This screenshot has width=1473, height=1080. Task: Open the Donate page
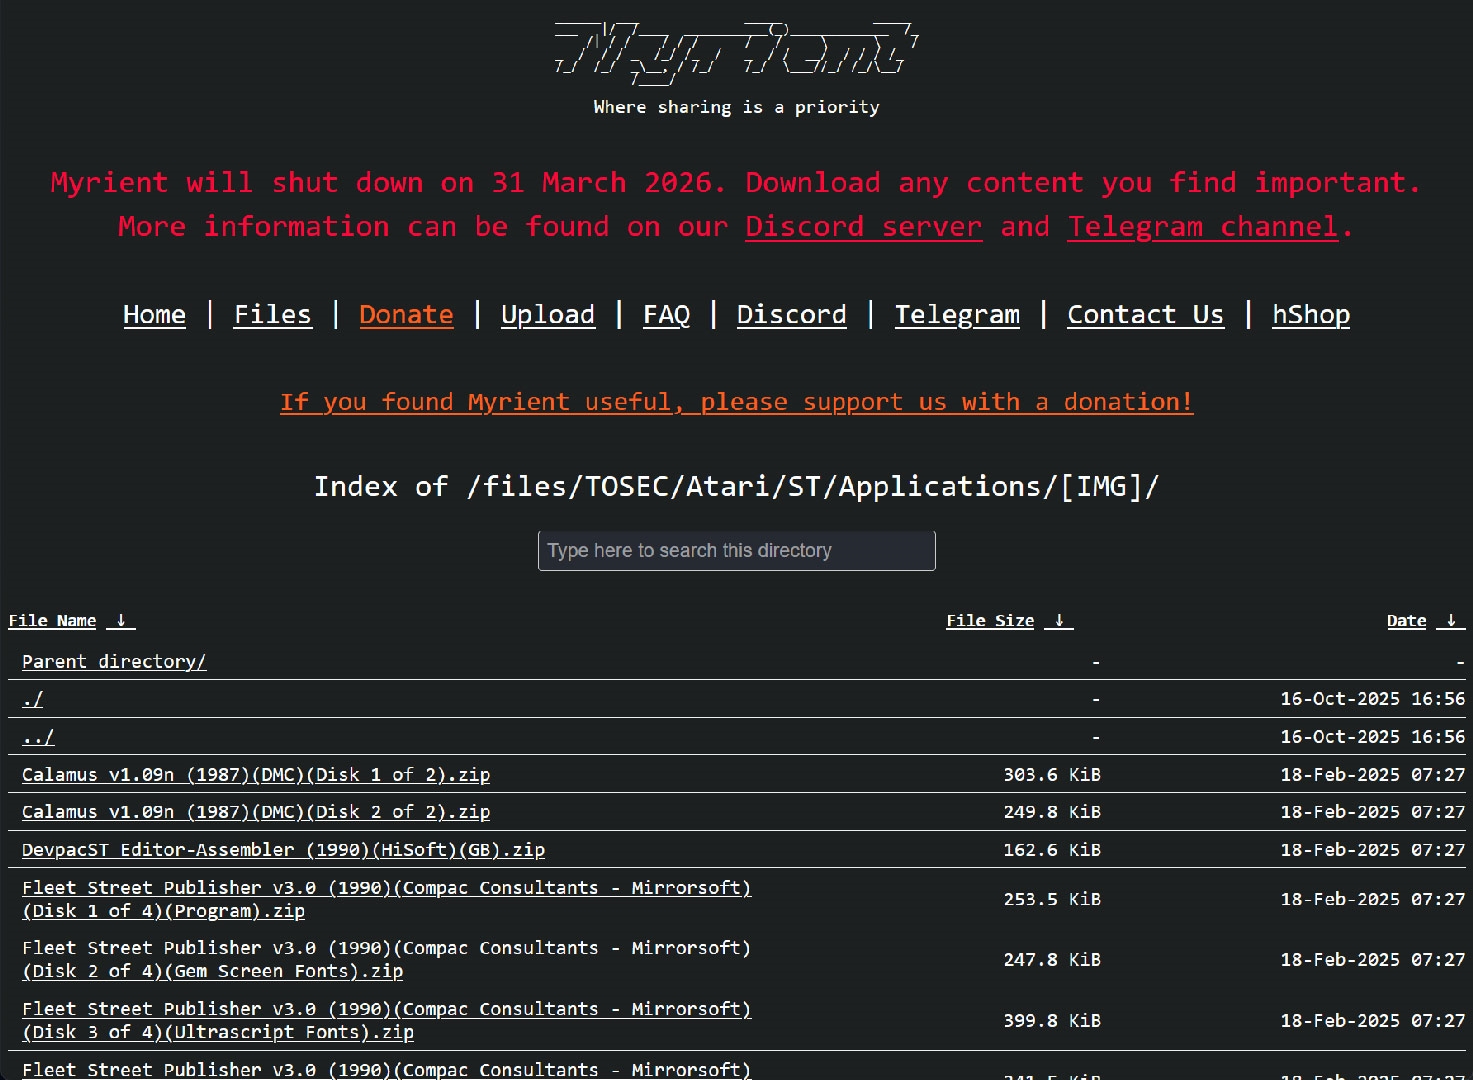pyautogui.click(x=406, y=315)
